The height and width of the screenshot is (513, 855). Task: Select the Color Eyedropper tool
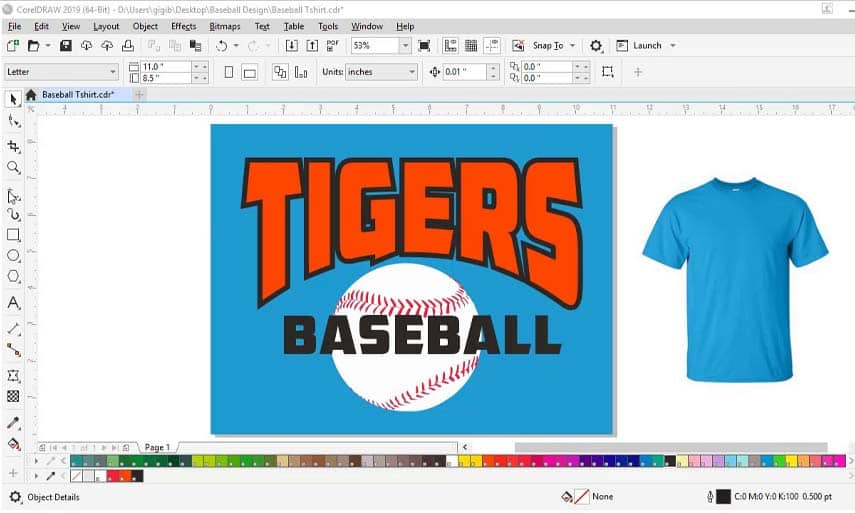(14, 423)
